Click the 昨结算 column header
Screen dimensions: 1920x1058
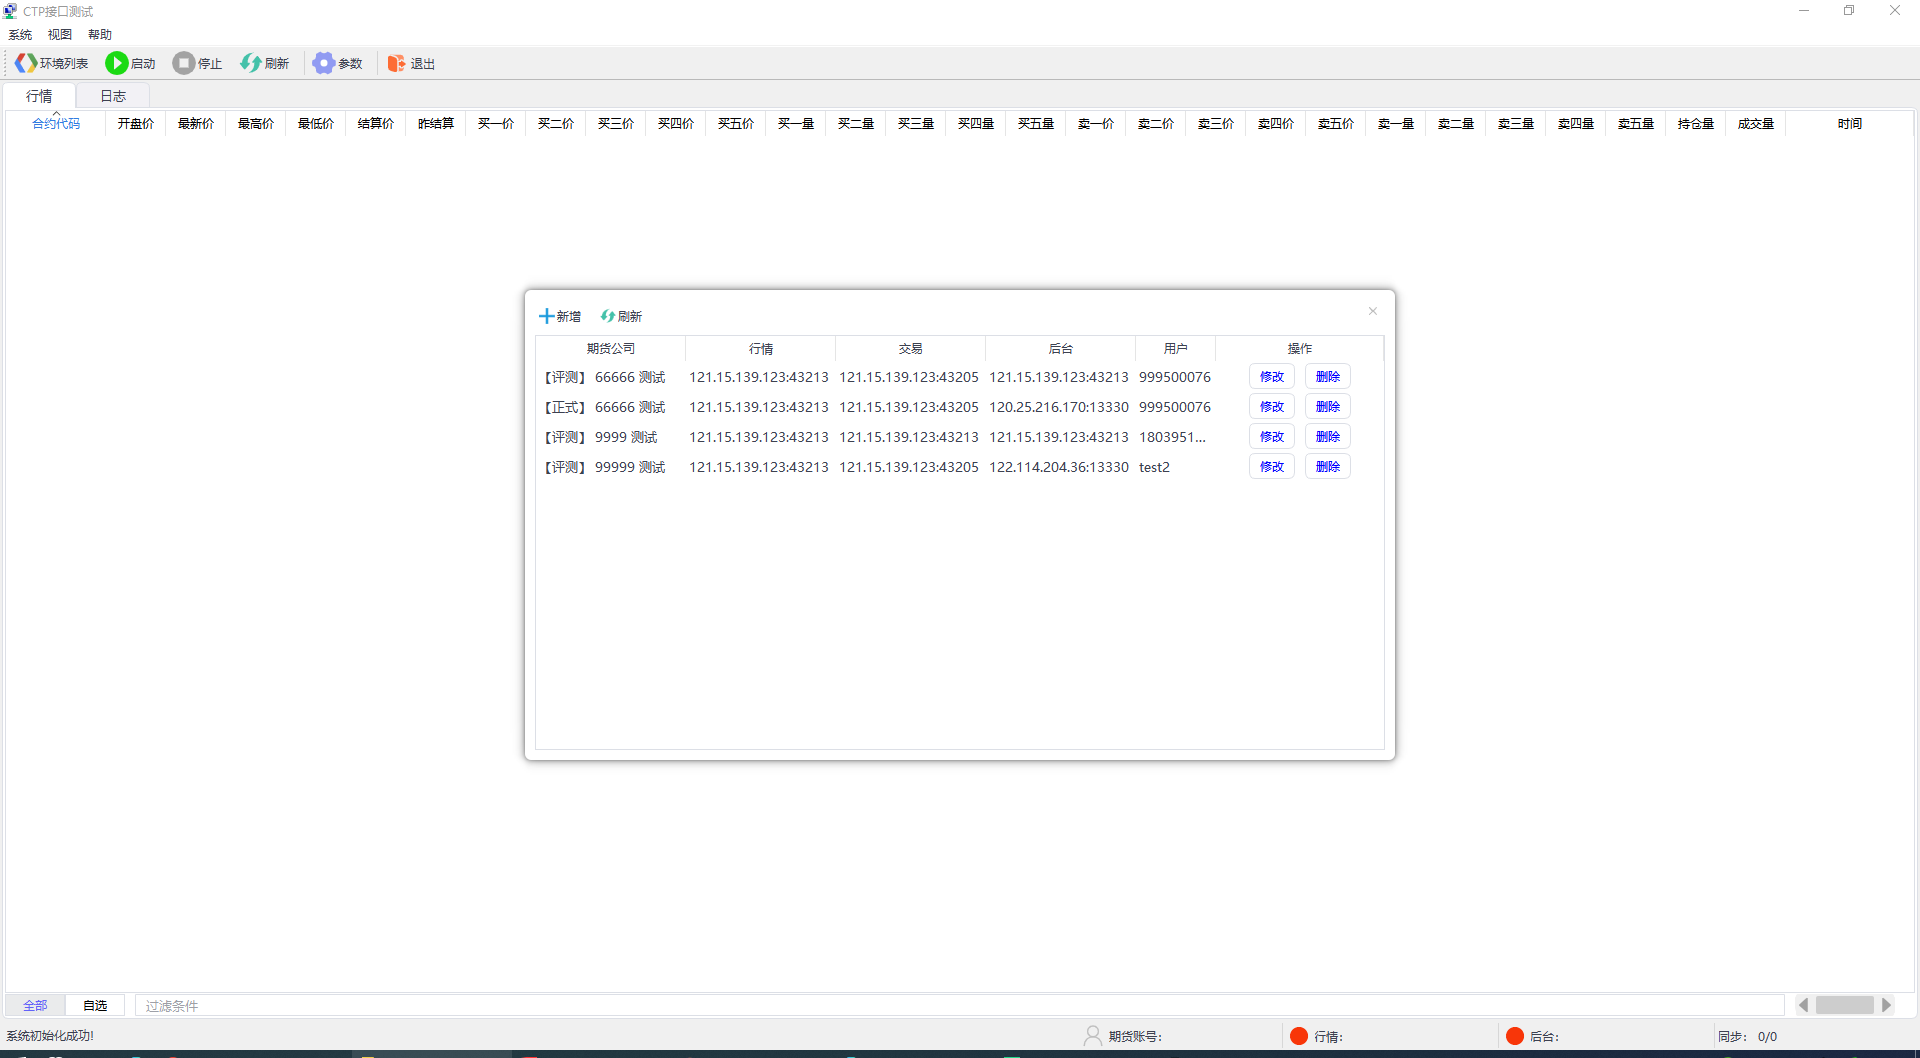coord(436,123)
